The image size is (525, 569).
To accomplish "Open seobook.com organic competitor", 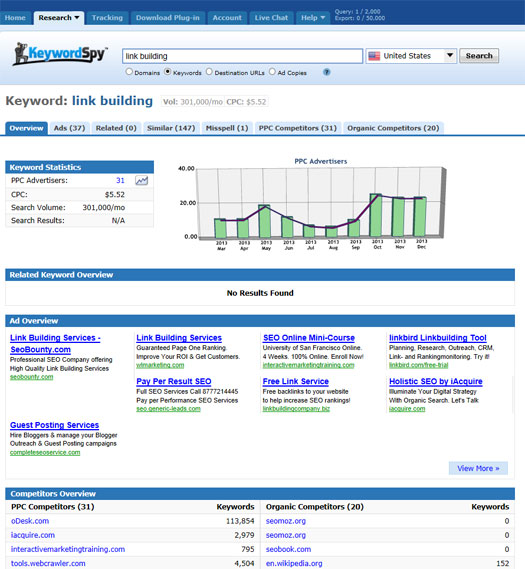I will pos(288,549).
